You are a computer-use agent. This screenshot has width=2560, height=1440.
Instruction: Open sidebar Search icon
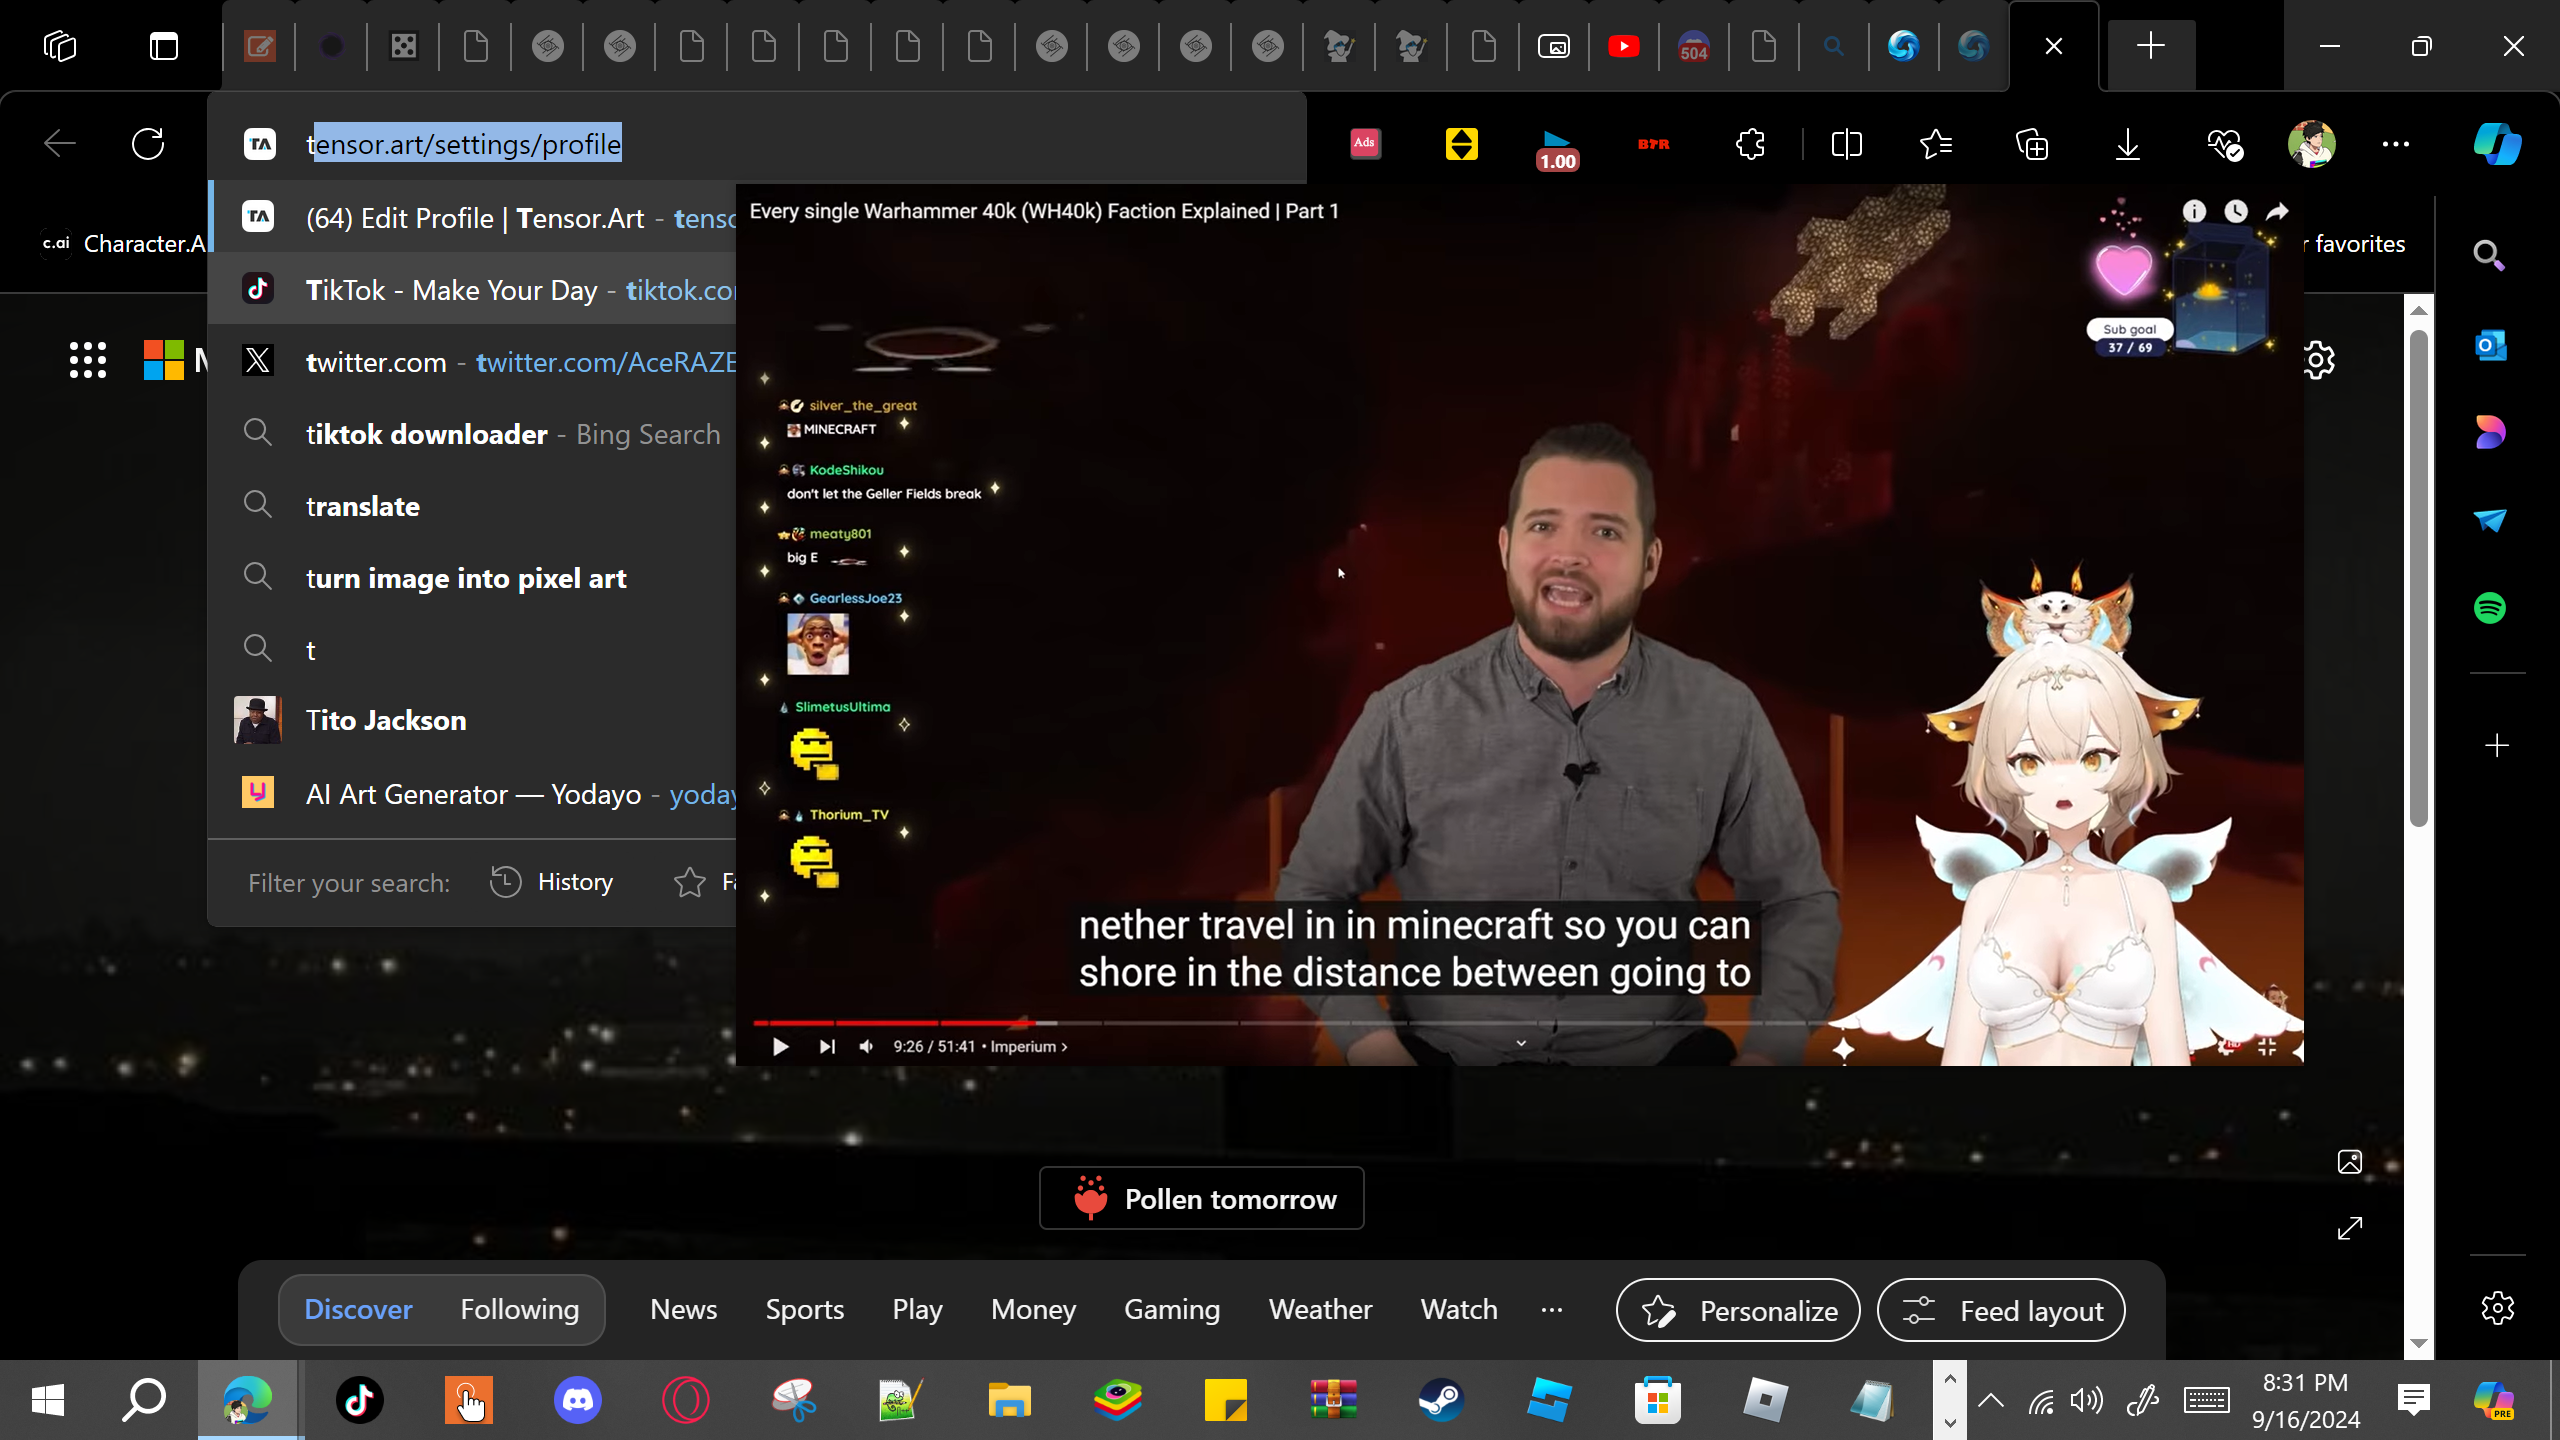2489,256
